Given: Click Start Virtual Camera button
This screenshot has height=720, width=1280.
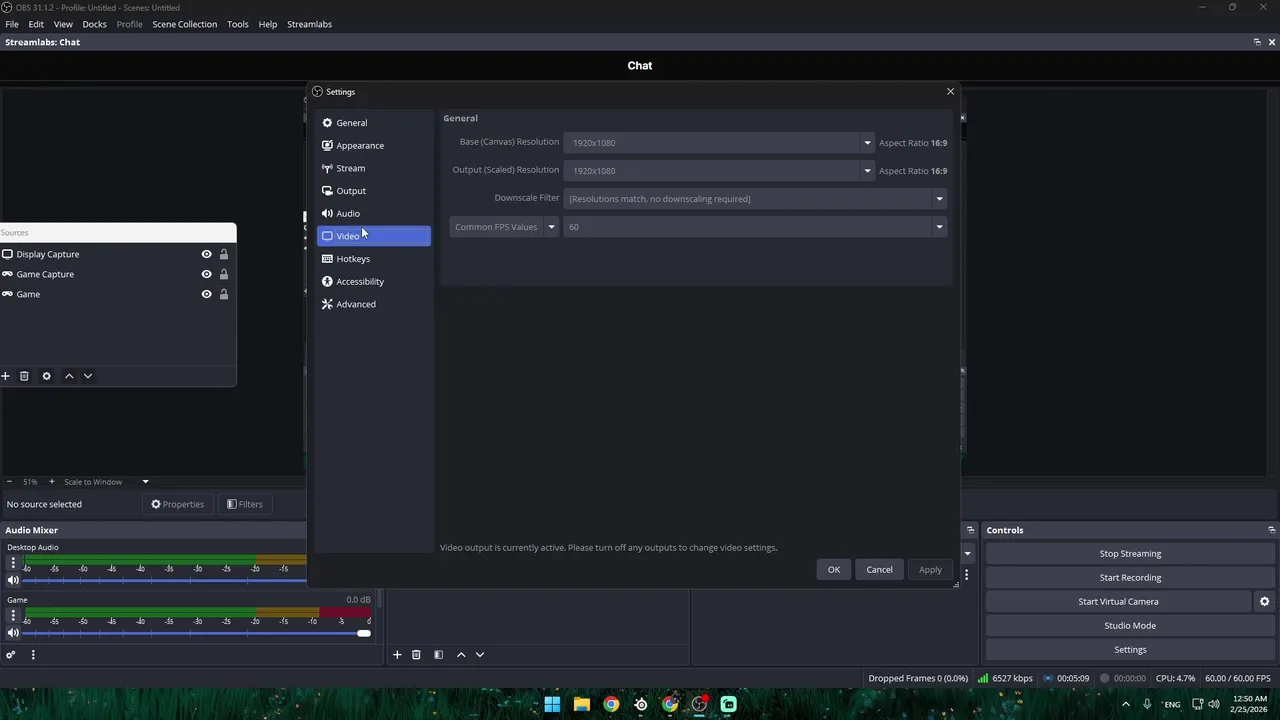Looking at the screenshot, I should pos(1118,602).
